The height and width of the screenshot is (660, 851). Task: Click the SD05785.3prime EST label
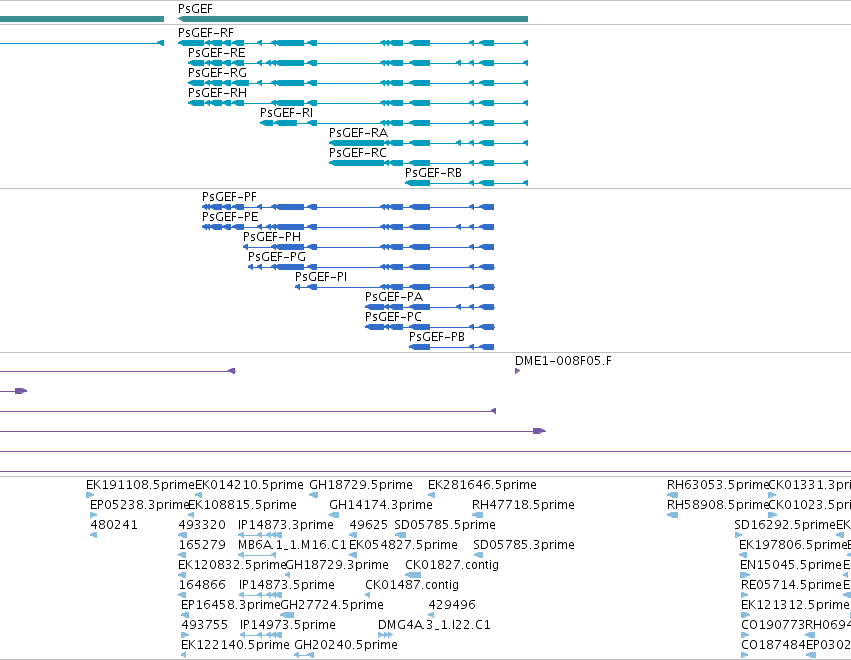click(x=524, y=544)
